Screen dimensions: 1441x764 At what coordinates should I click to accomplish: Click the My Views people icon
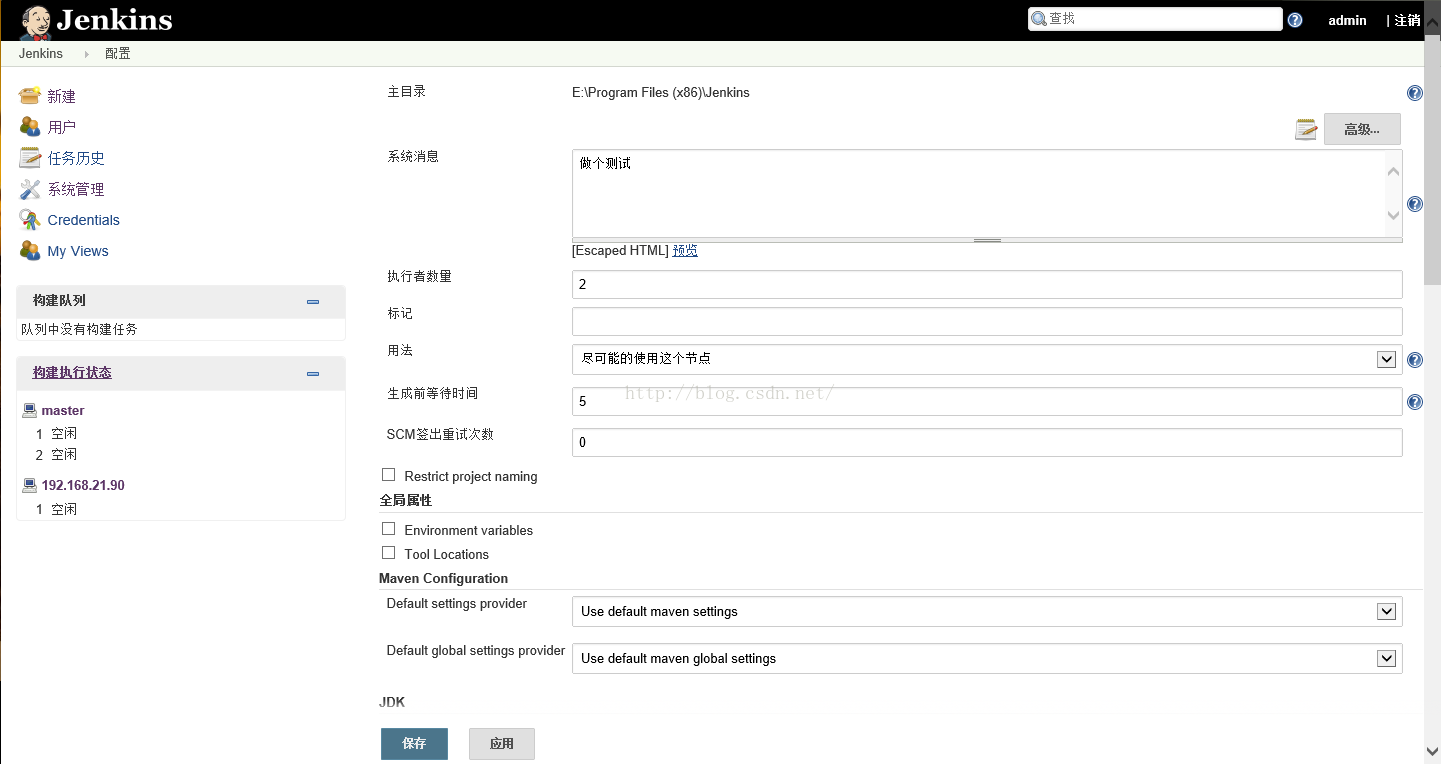pyautogui.click(x=30, y=251)
